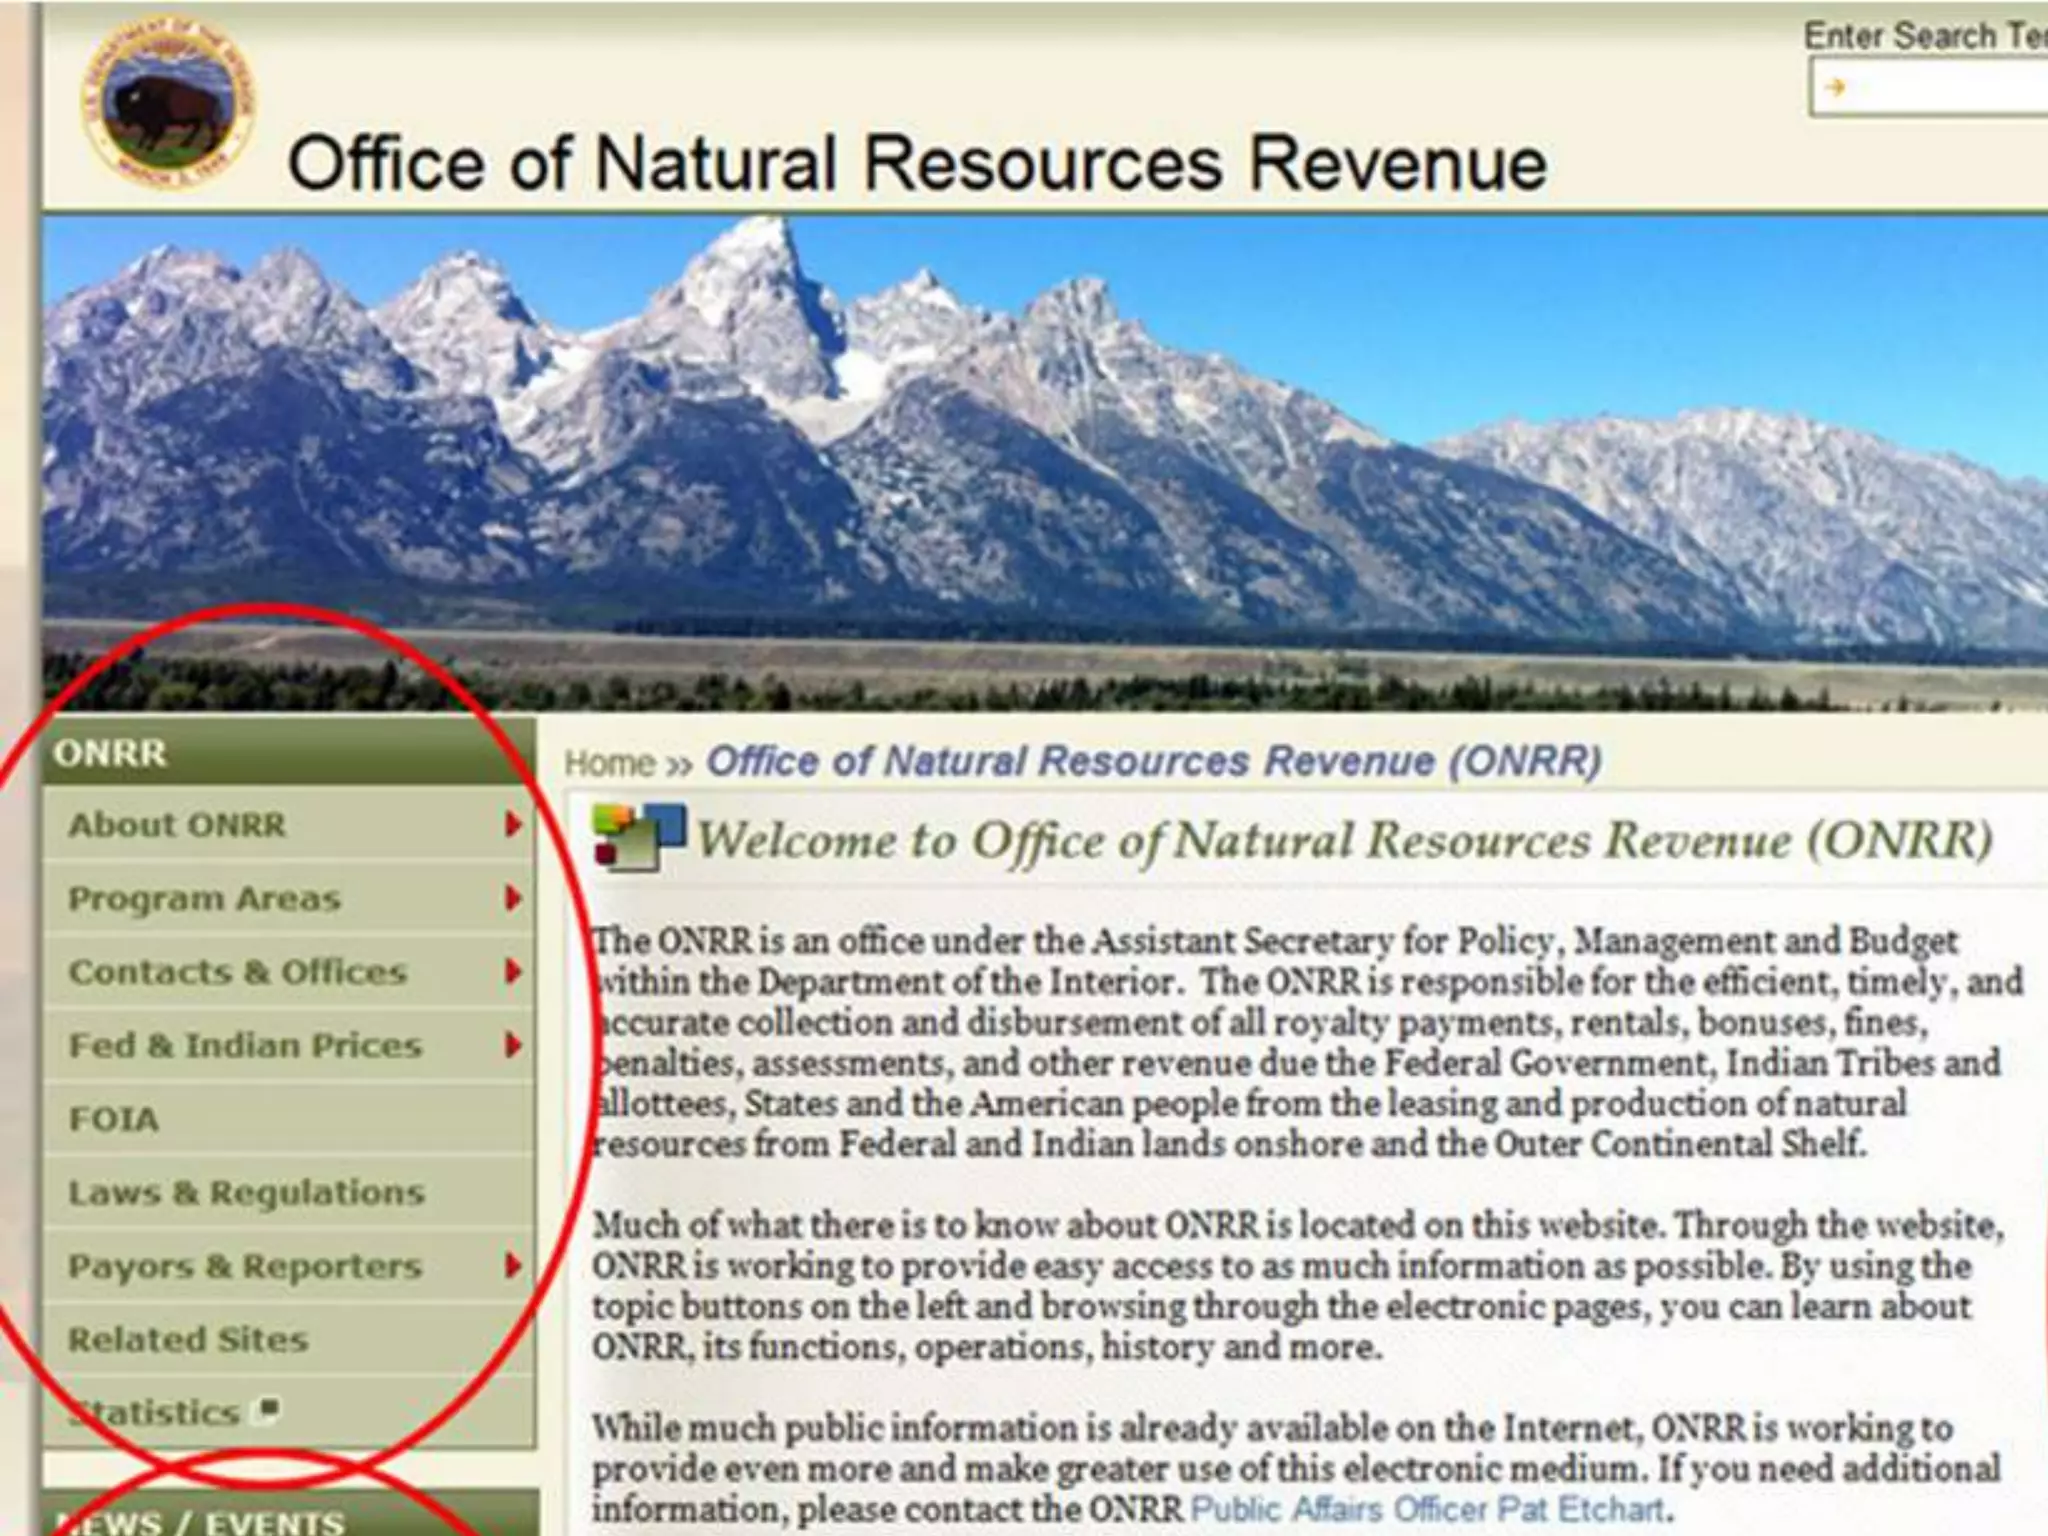Screen dimensions: 2048x1536
Task: Expand About ONRR submenu red arrow
Action: click(513, 825)
